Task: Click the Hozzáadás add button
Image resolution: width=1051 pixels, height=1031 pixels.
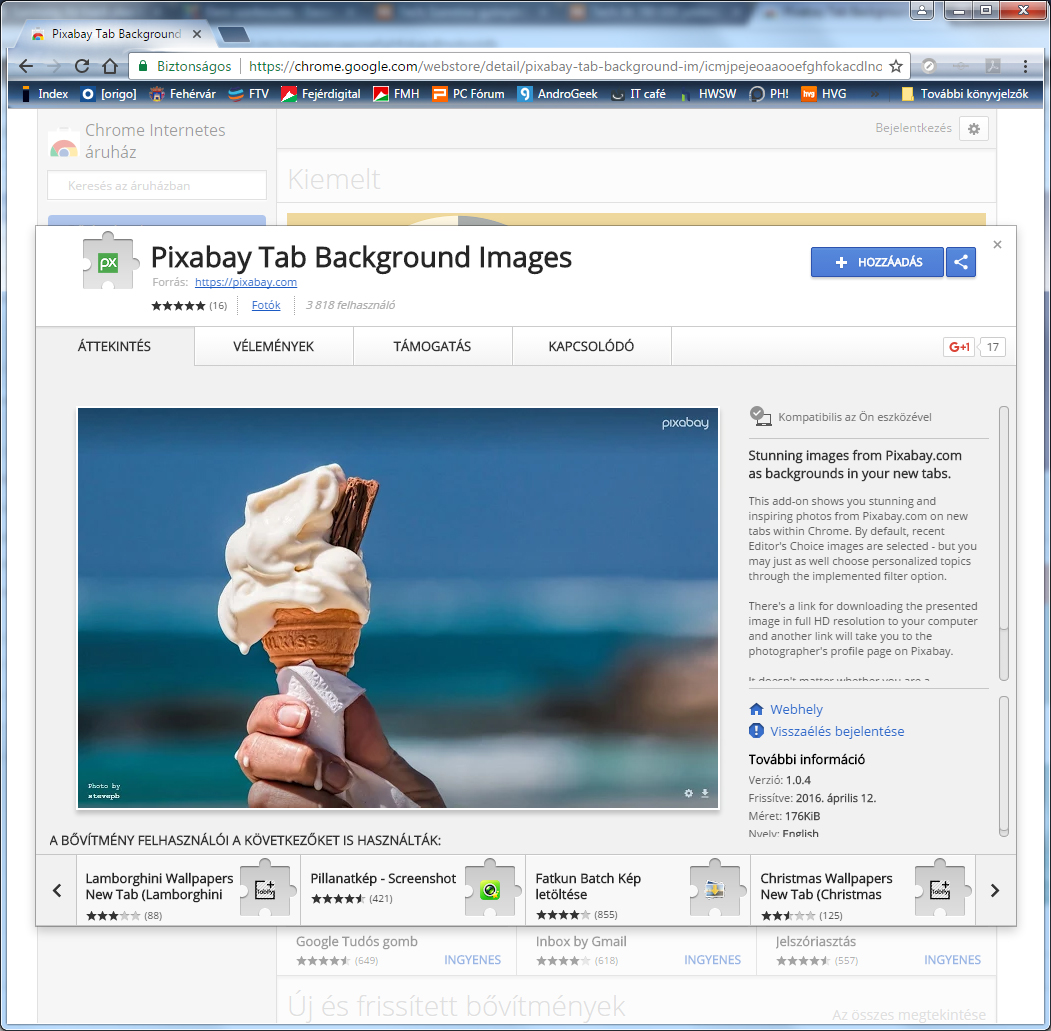Action: (877, 262)
